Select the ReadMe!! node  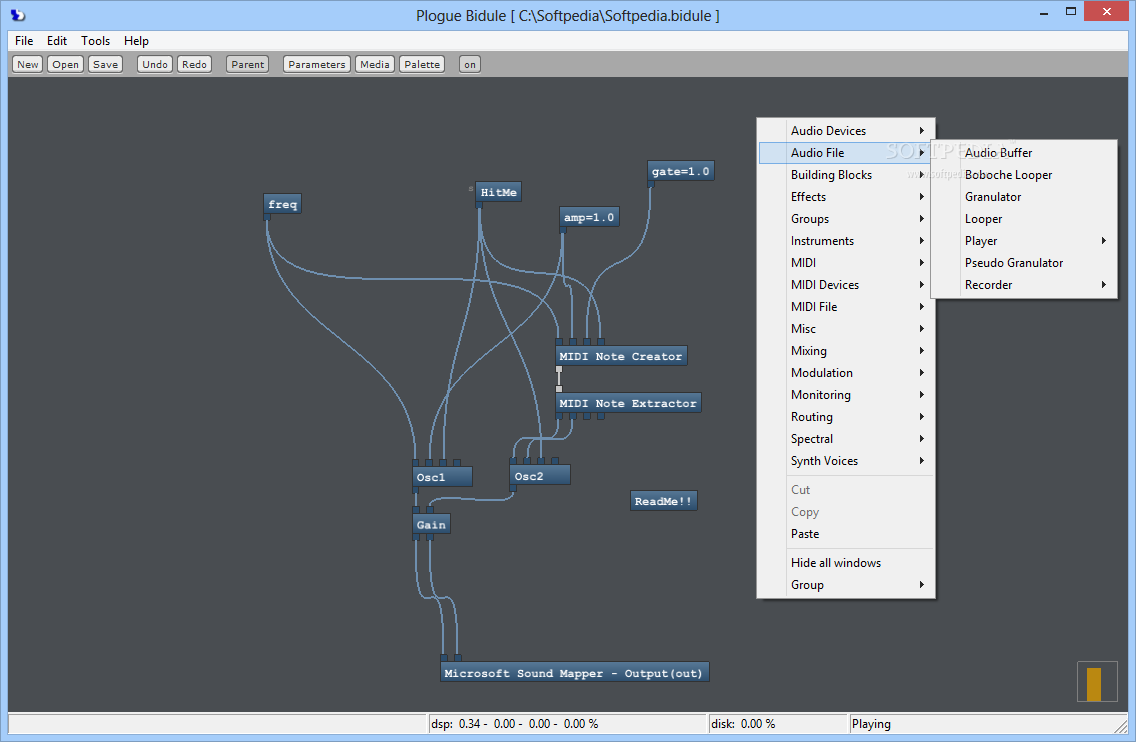coord(664,501)
